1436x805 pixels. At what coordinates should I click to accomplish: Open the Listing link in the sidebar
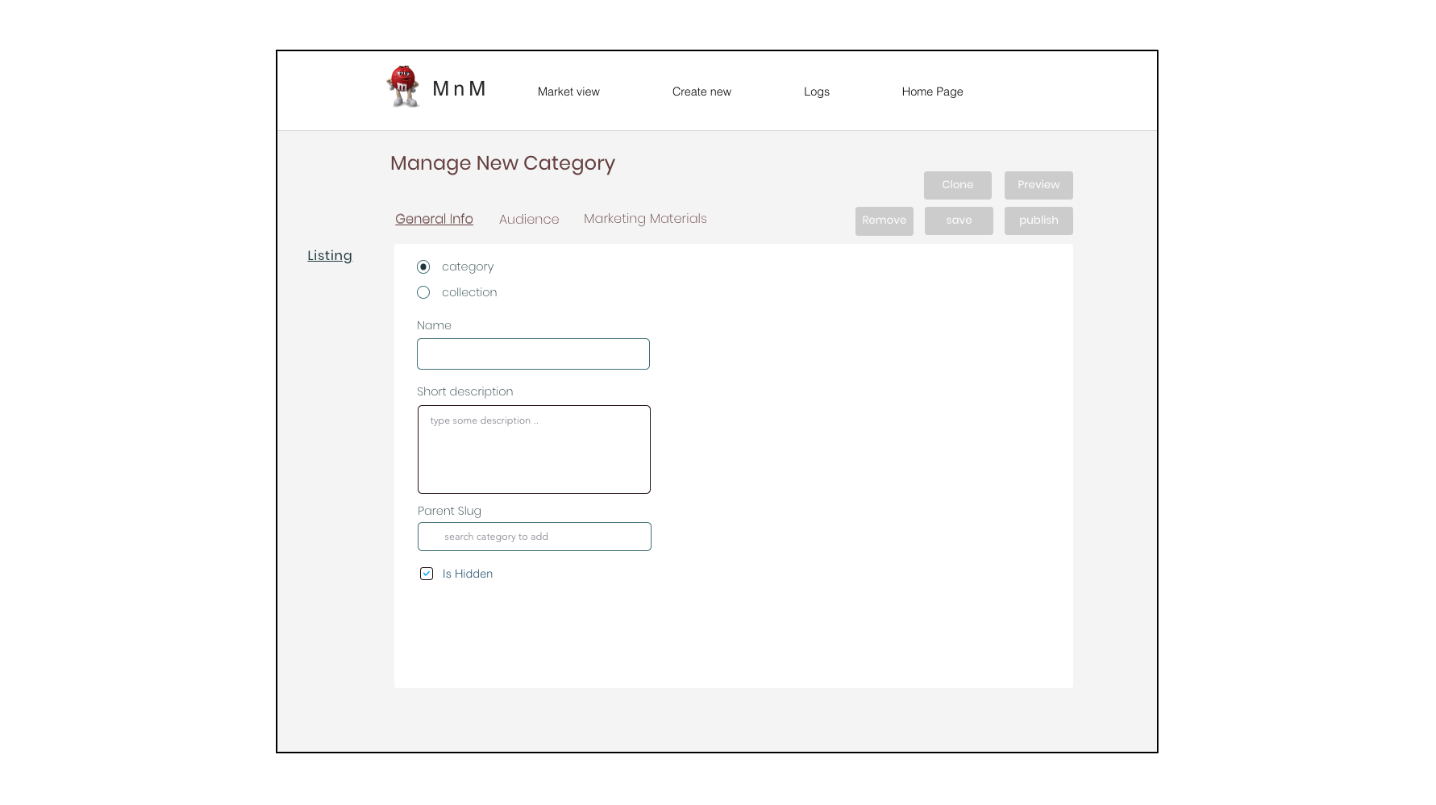click(x=329, y=256)
